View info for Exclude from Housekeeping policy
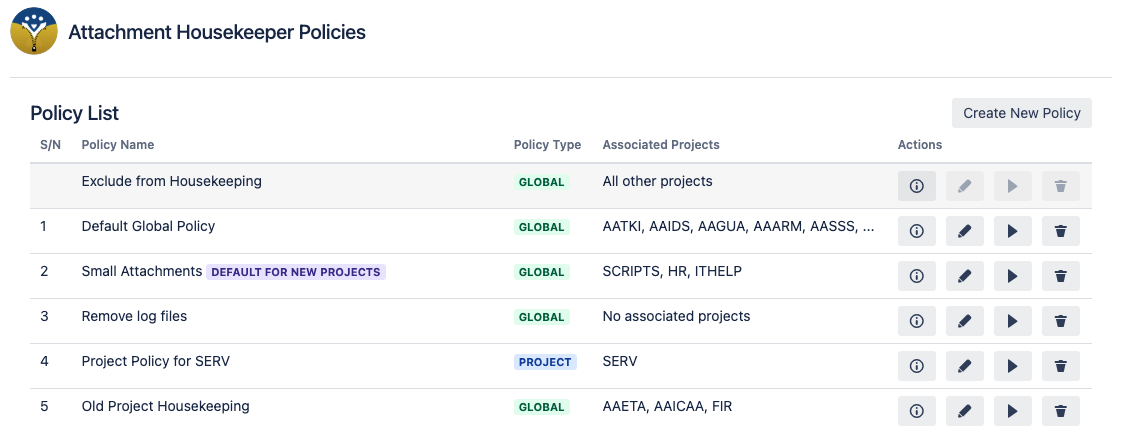The image size is (1121, 432). 916,186
